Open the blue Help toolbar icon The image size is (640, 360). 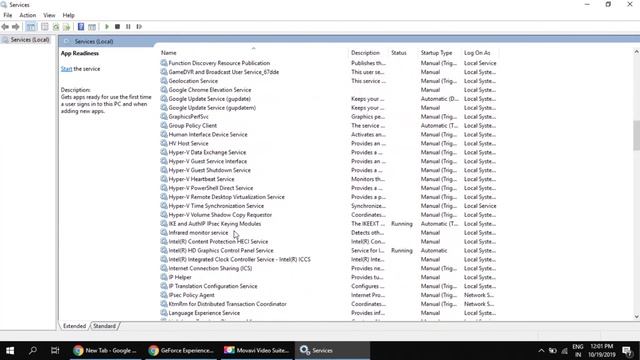click(81, 27)
